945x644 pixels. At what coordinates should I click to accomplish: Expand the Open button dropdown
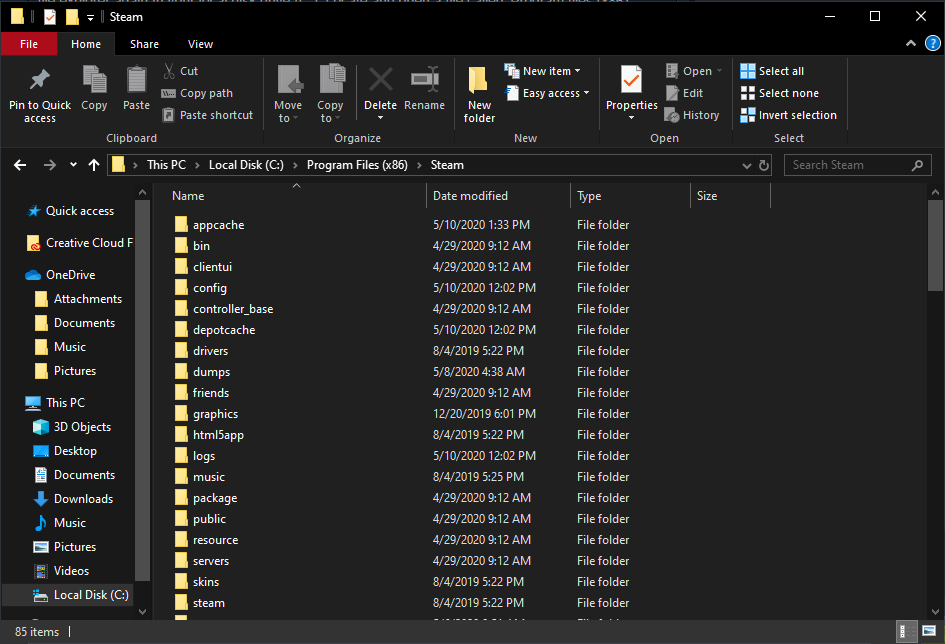[x=719, y=71]
